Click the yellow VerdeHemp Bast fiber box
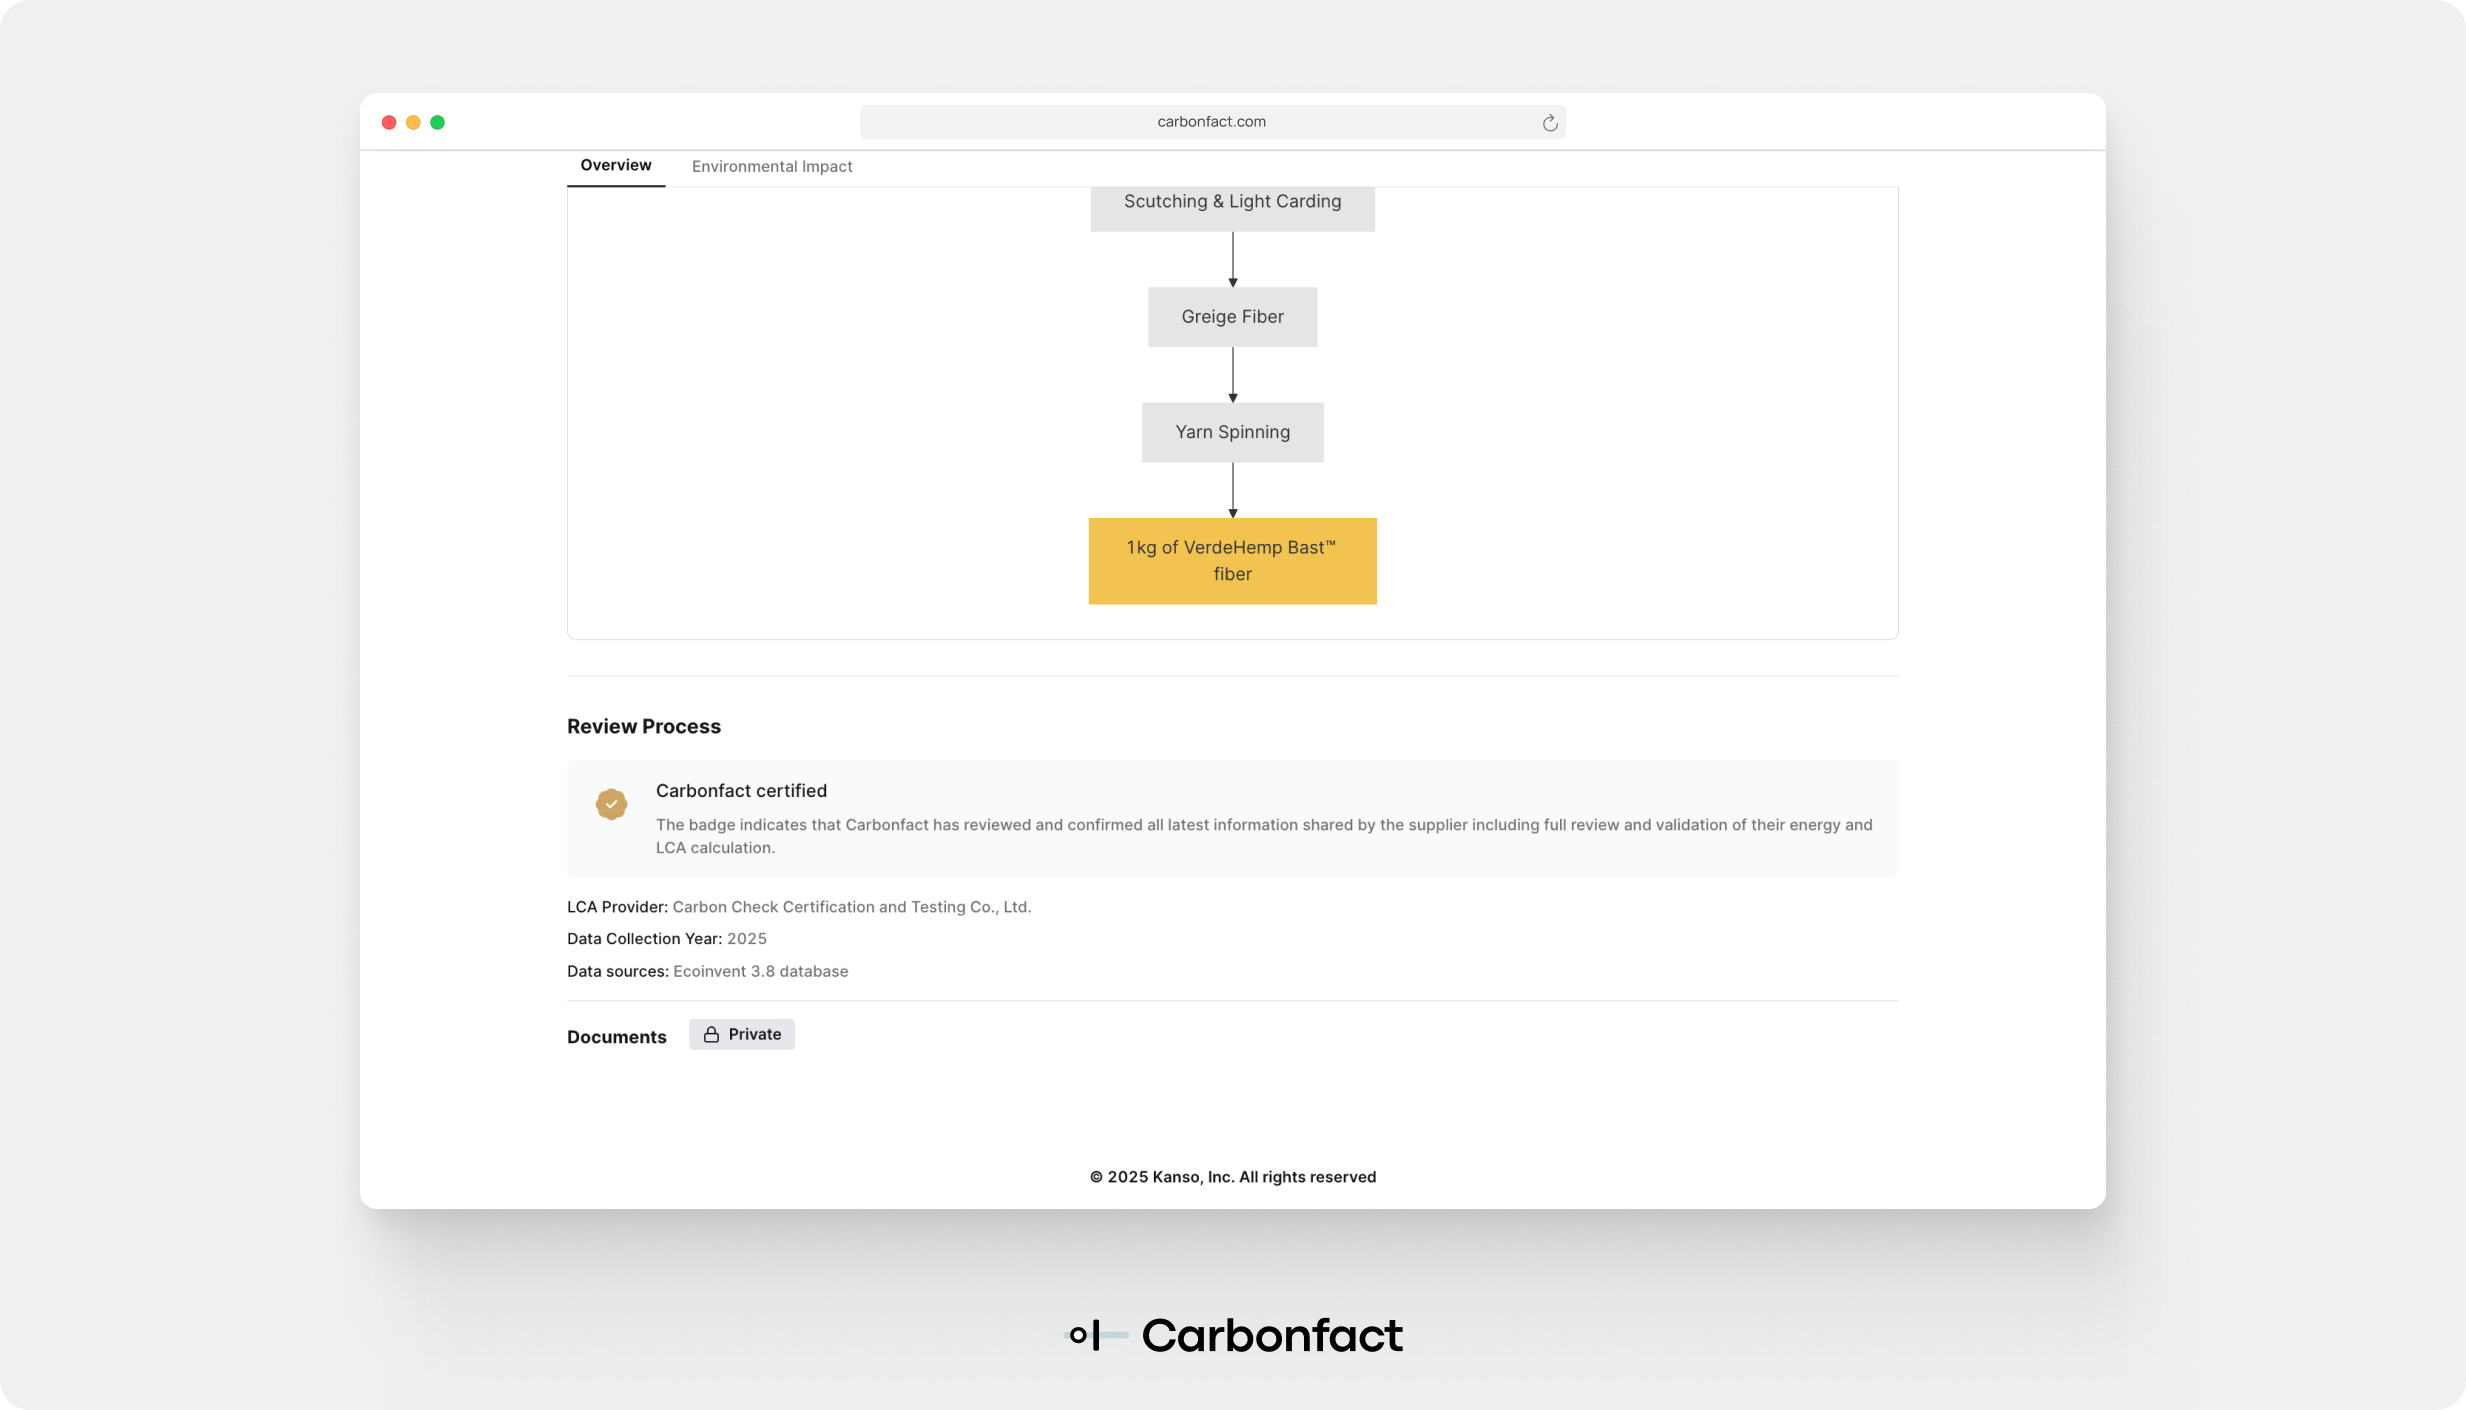This screenshot has width=2466, height=1410. click(x=1232, y=560)
